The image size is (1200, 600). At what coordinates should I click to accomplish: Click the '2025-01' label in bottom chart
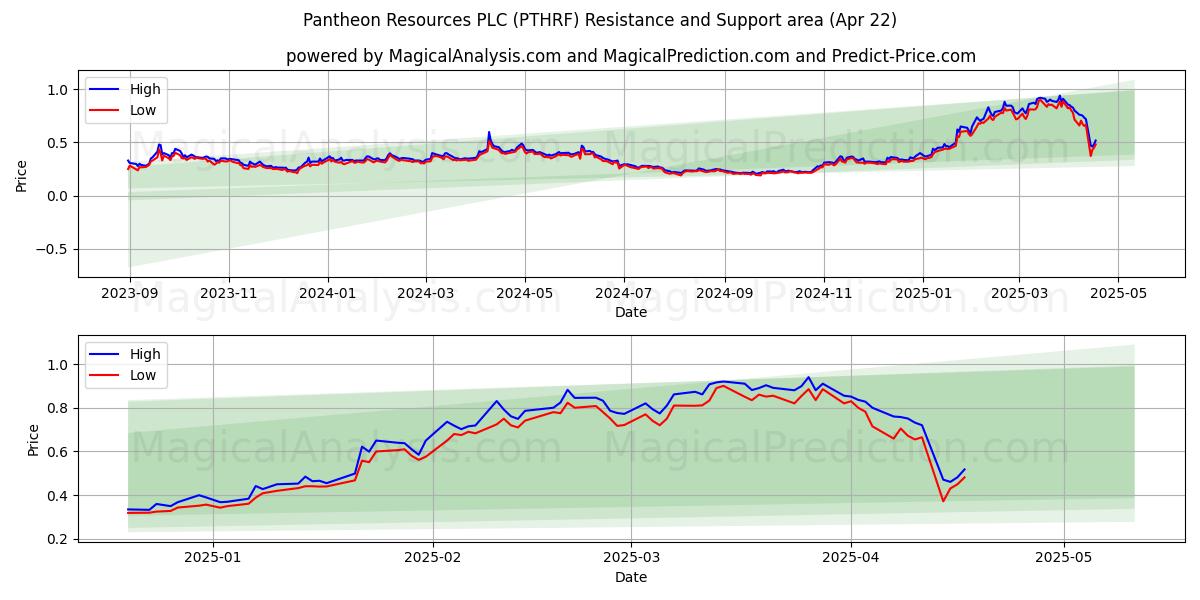click(x=214, y=559)
